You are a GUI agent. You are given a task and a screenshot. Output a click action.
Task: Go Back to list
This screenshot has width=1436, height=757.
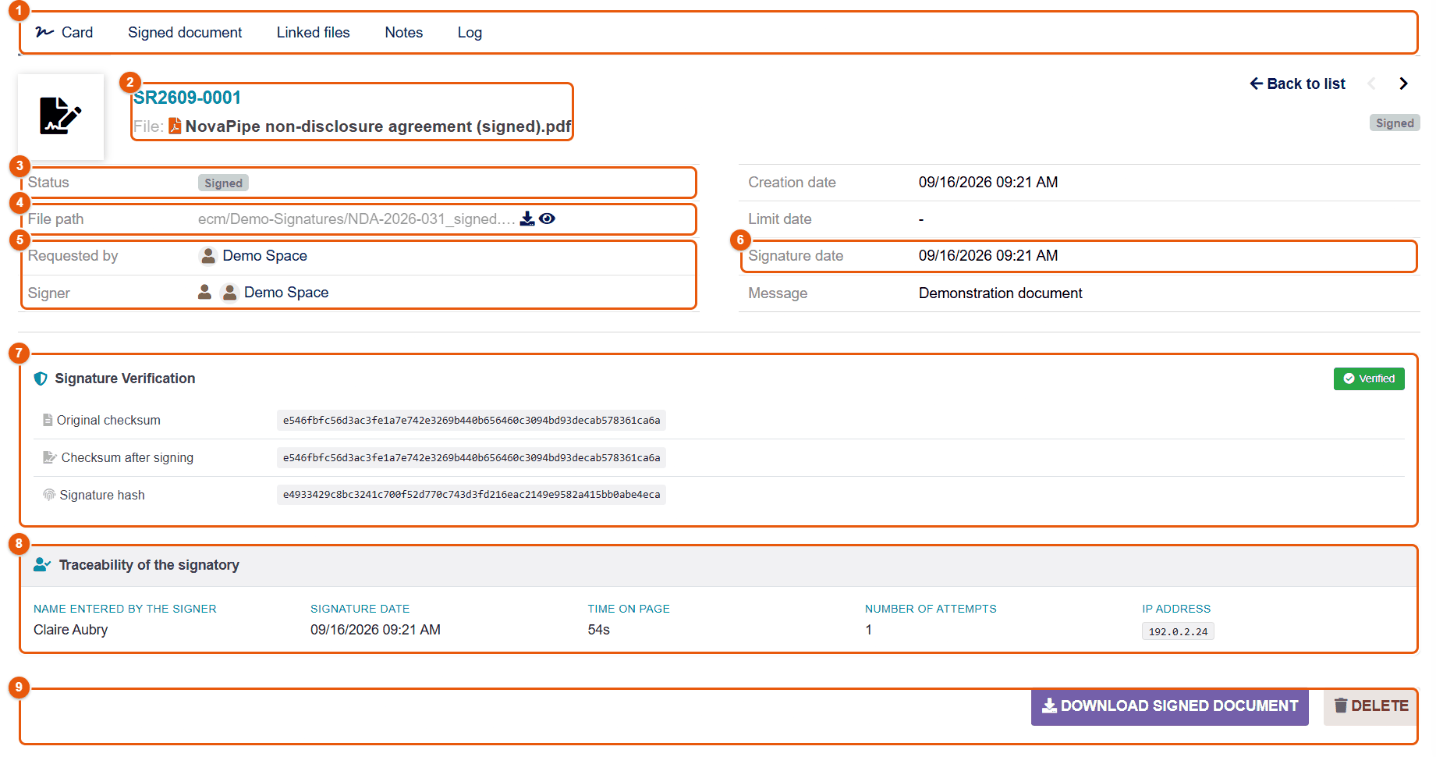point(1298,84)
